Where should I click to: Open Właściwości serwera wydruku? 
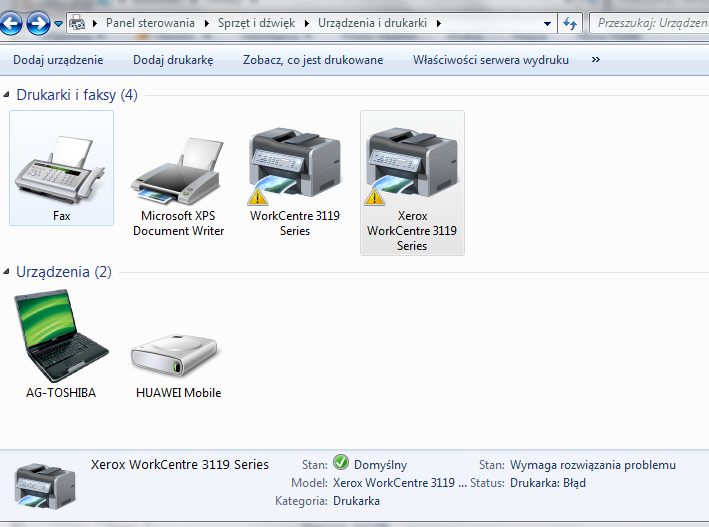[x=491, y=60]
